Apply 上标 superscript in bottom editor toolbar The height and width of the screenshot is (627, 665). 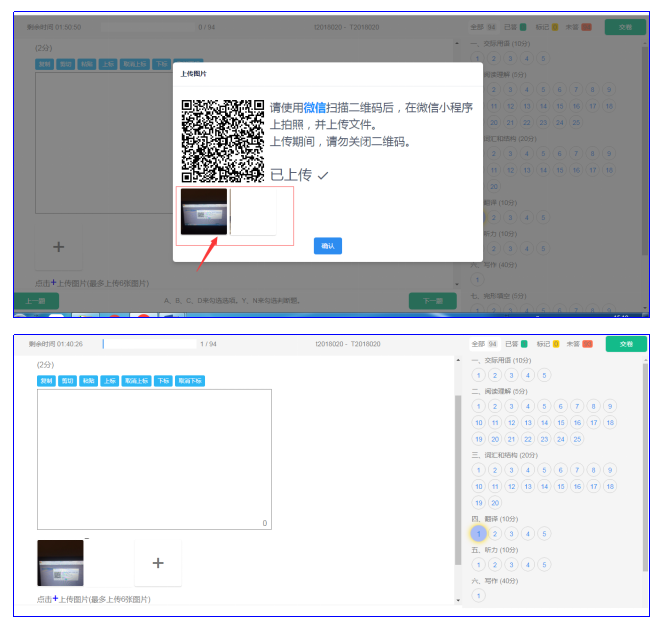point(110,381)
